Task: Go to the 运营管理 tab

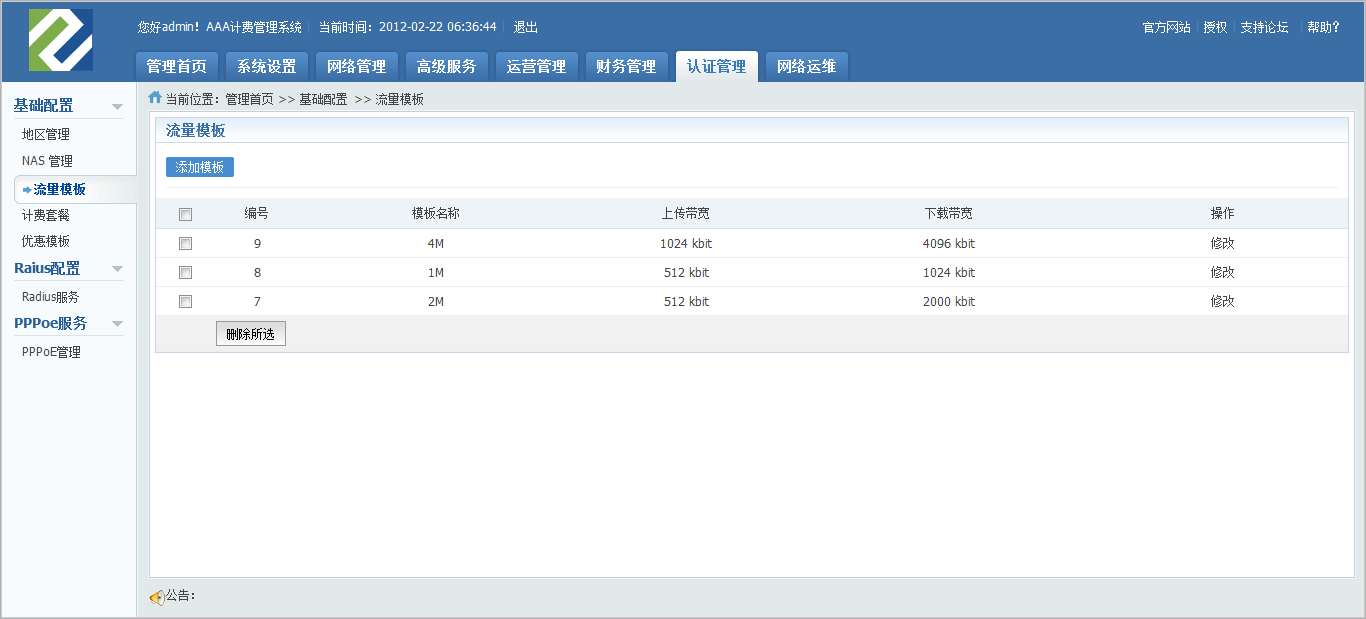Action: pos(536,66)
